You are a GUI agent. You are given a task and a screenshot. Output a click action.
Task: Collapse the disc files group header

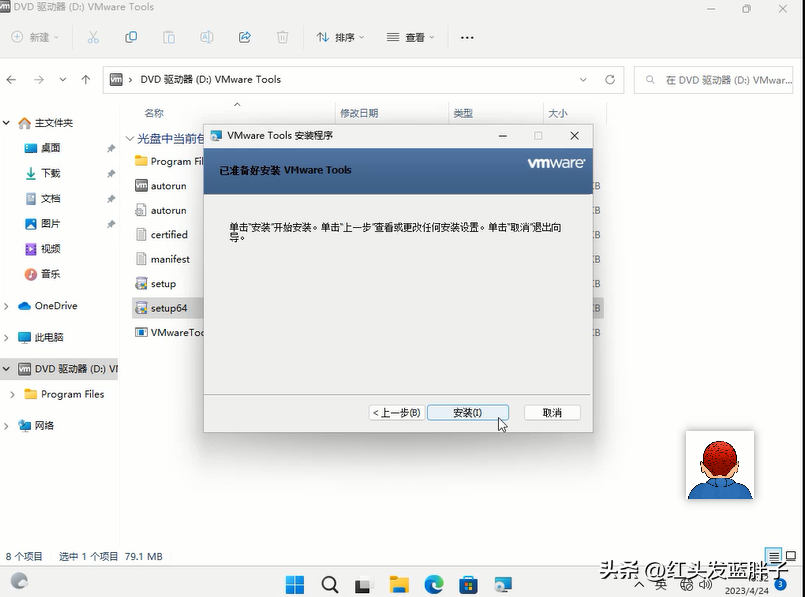[130, 139]
